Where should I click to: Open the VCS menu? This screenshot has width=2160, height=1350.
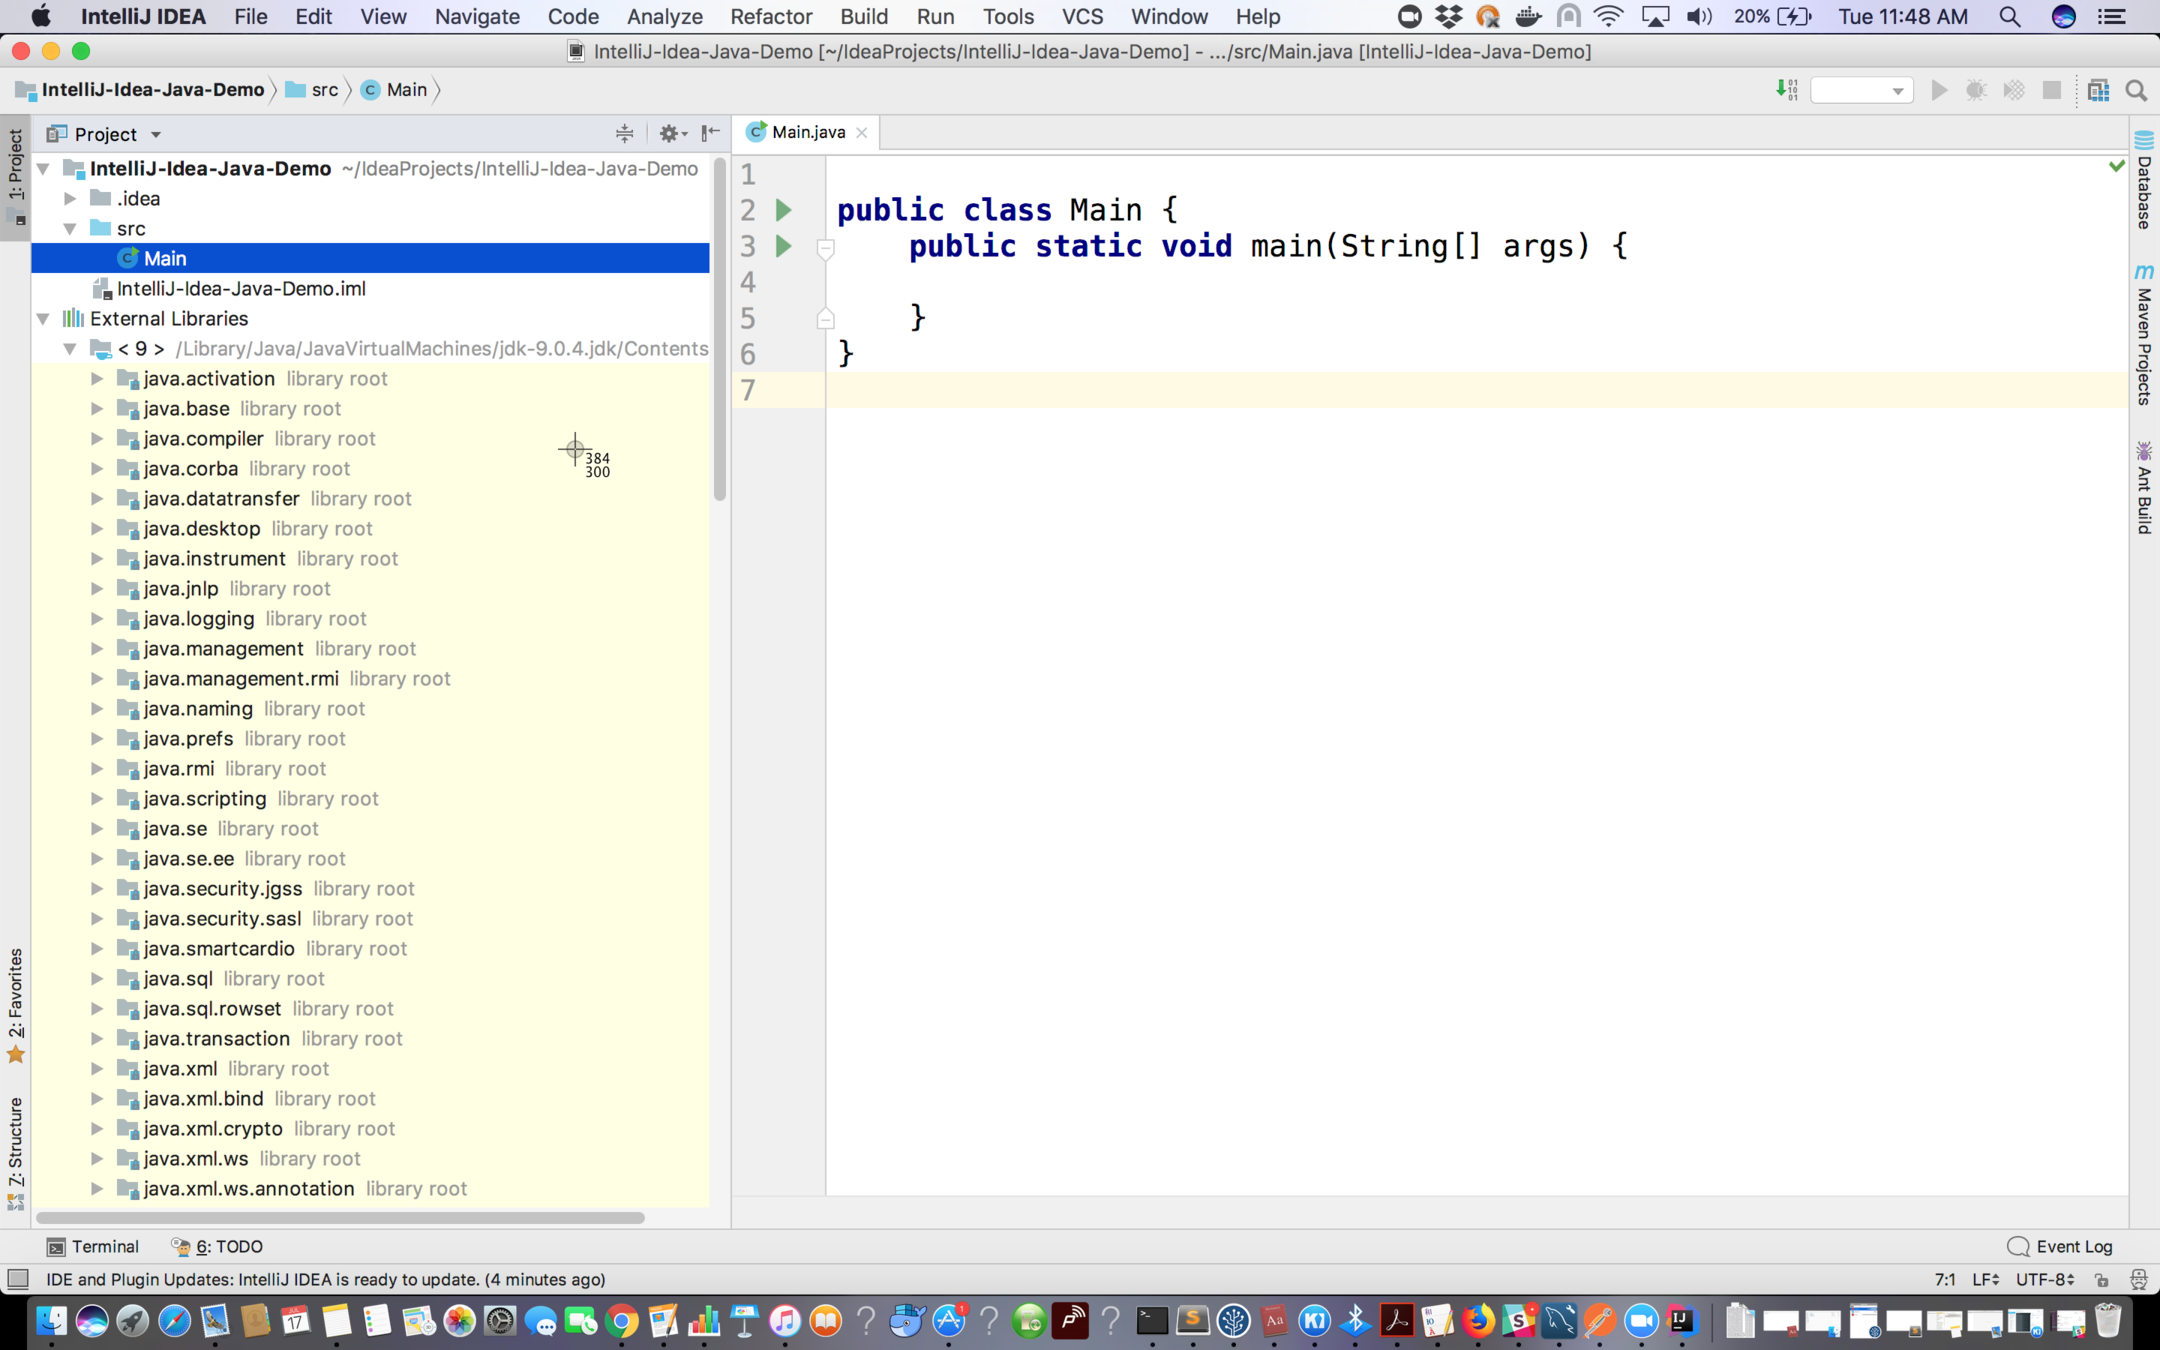click(x=1082, y=16)
